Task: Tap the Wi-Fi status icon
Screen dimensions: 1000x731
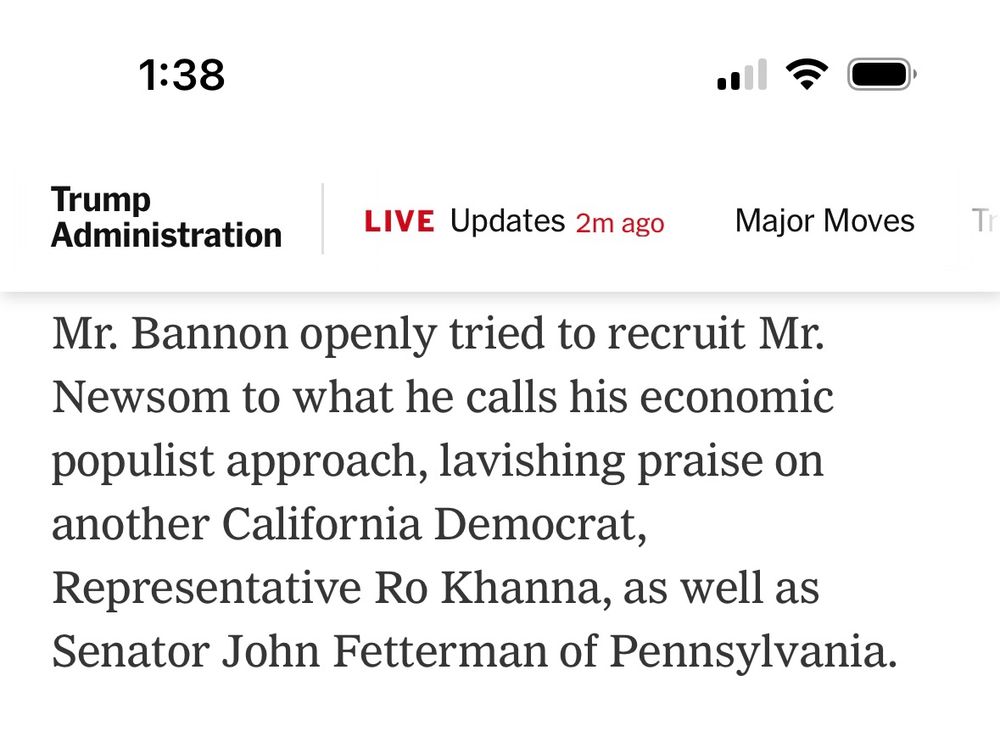Action: pyautogui.click(x=806, y=74)
